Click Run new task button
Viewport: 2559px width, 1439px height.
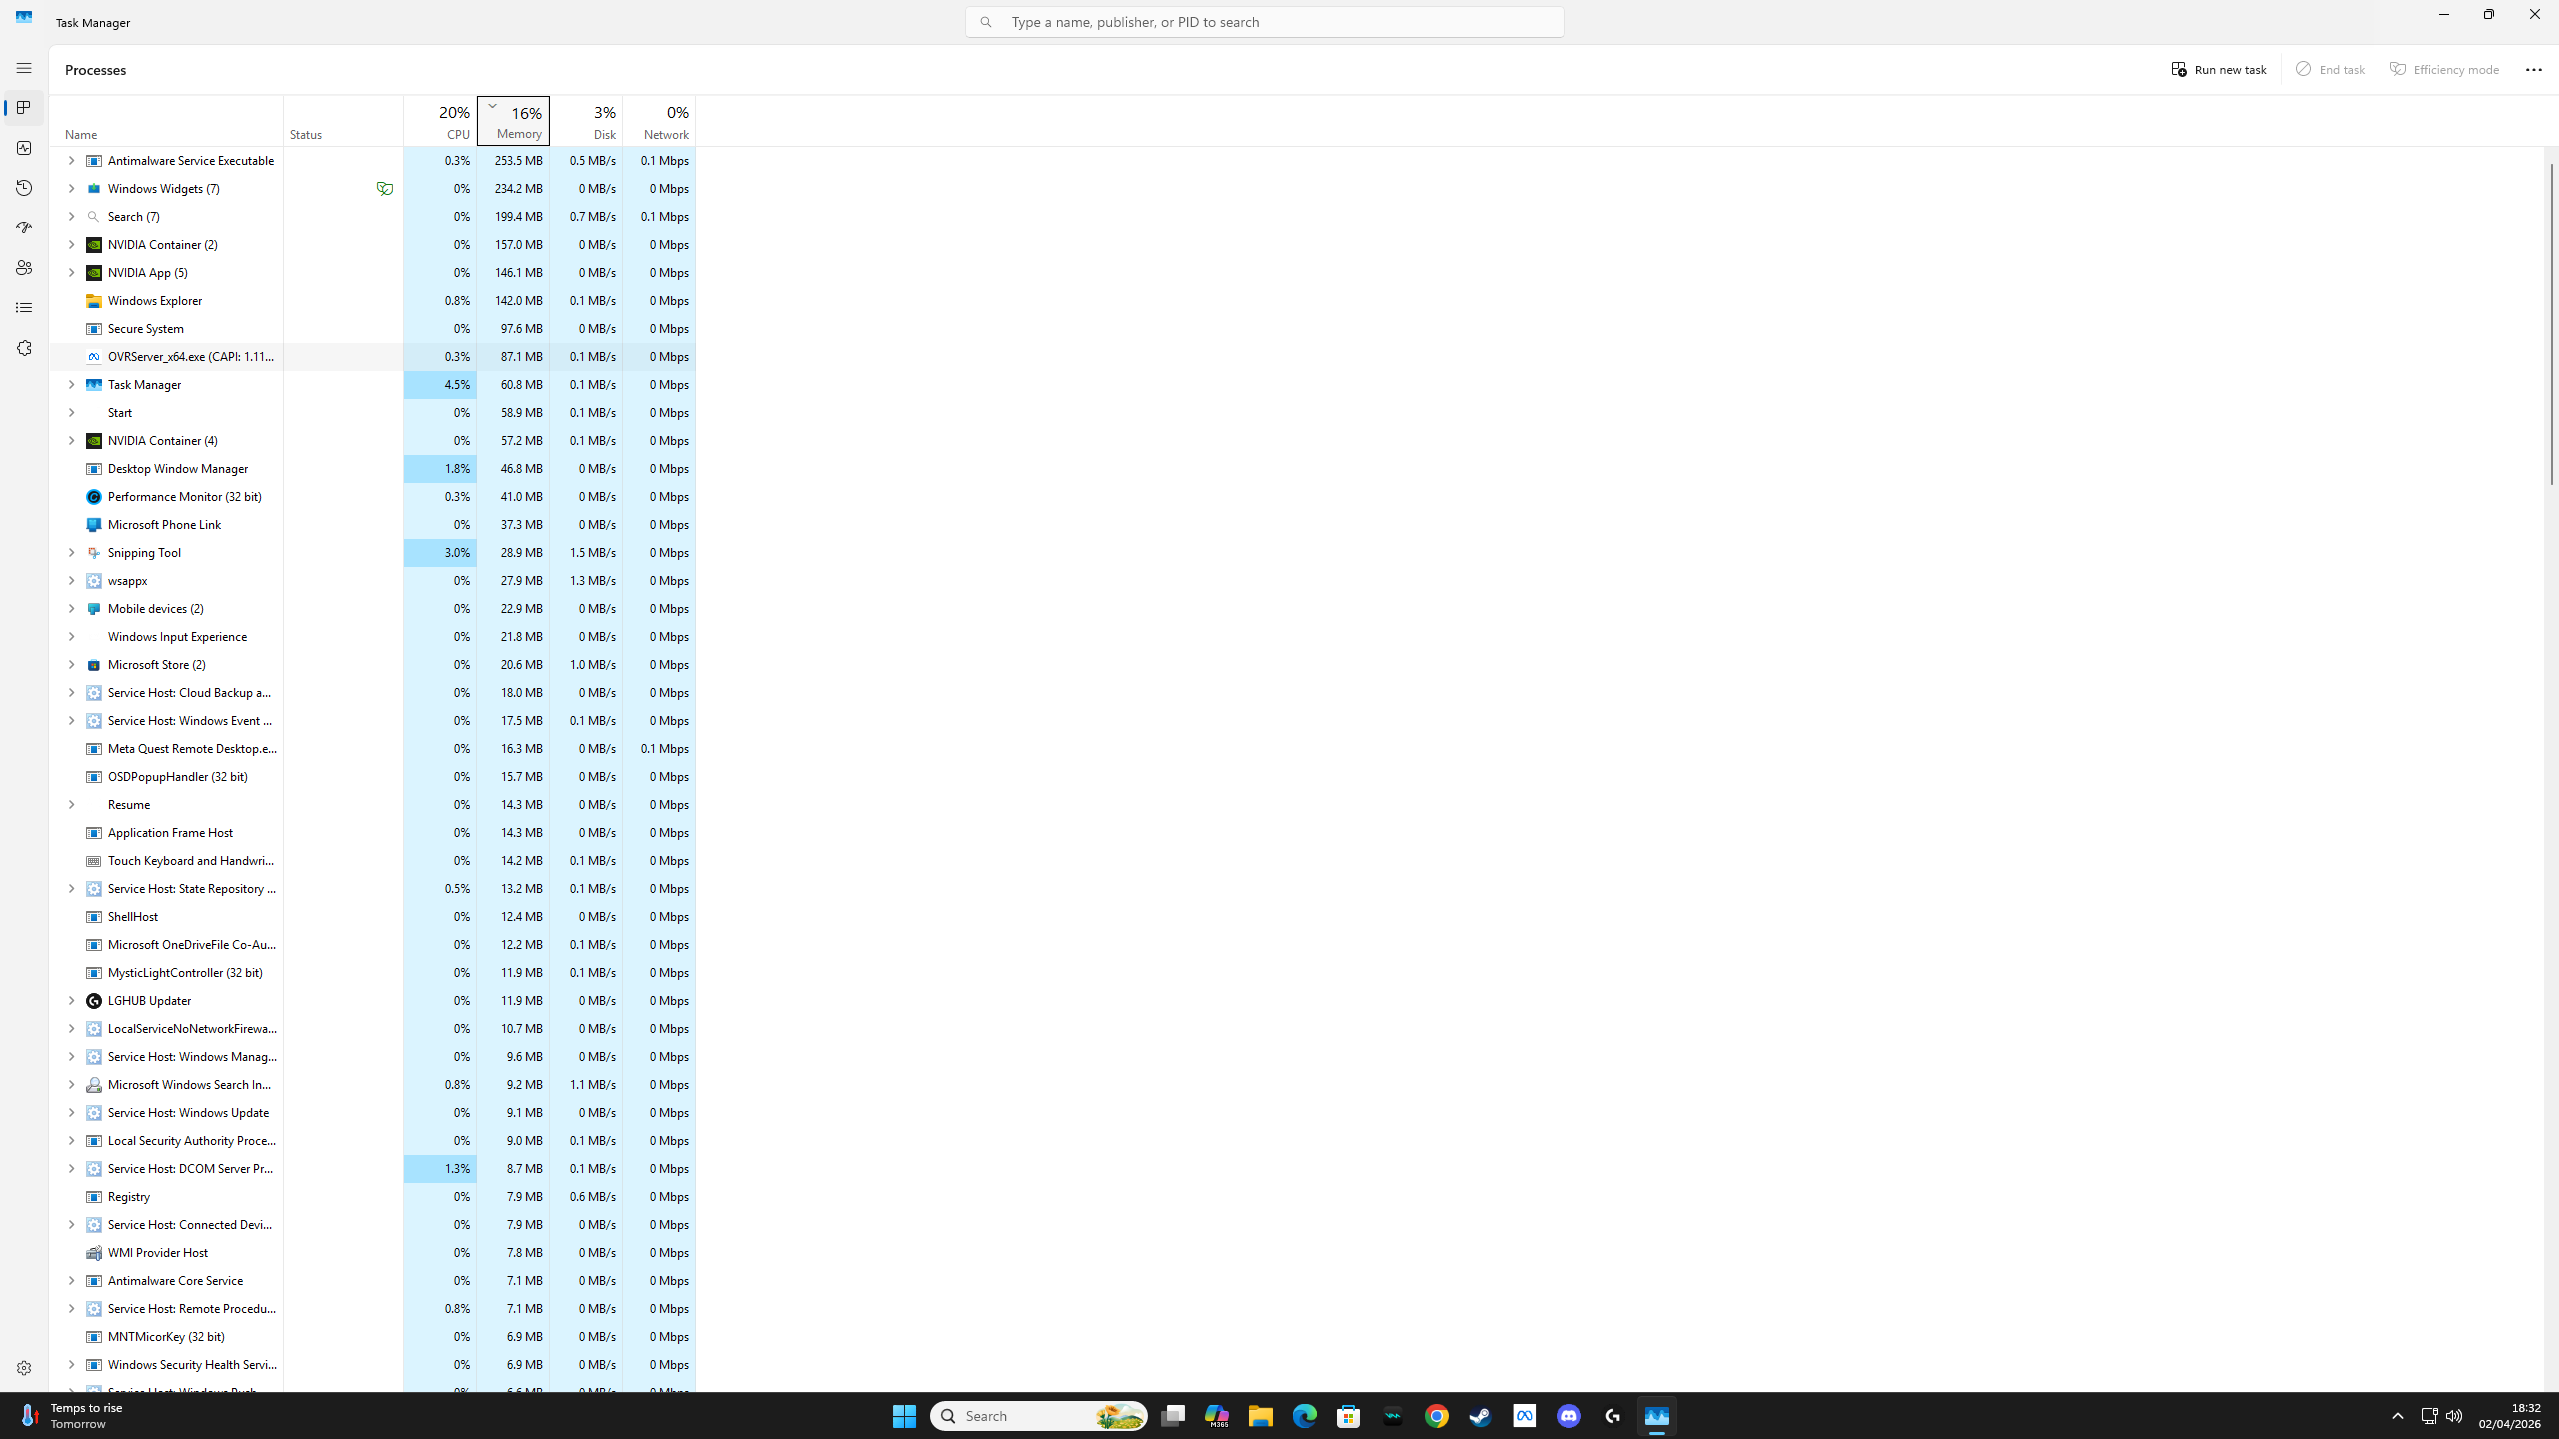2219,69
